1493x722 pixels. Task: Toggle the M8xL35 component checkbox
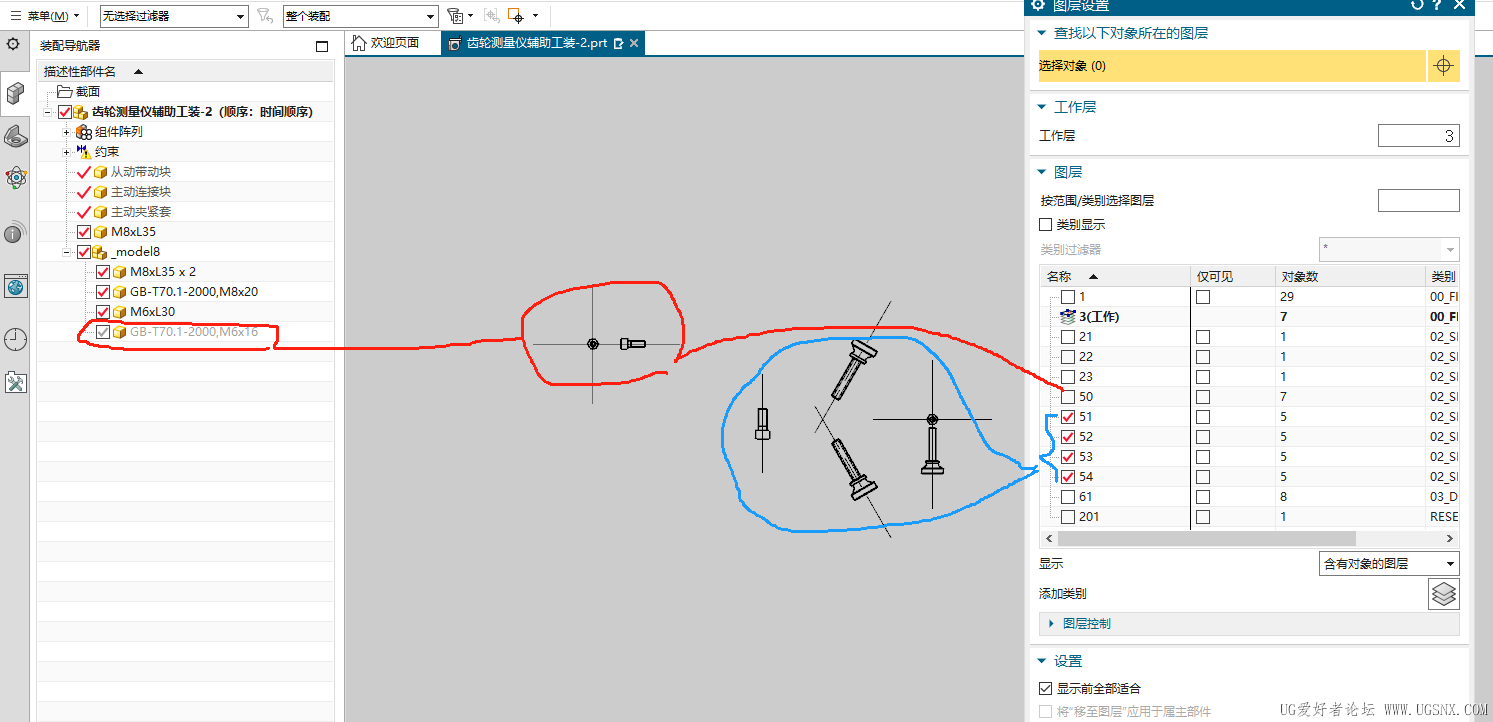(84, 232)
